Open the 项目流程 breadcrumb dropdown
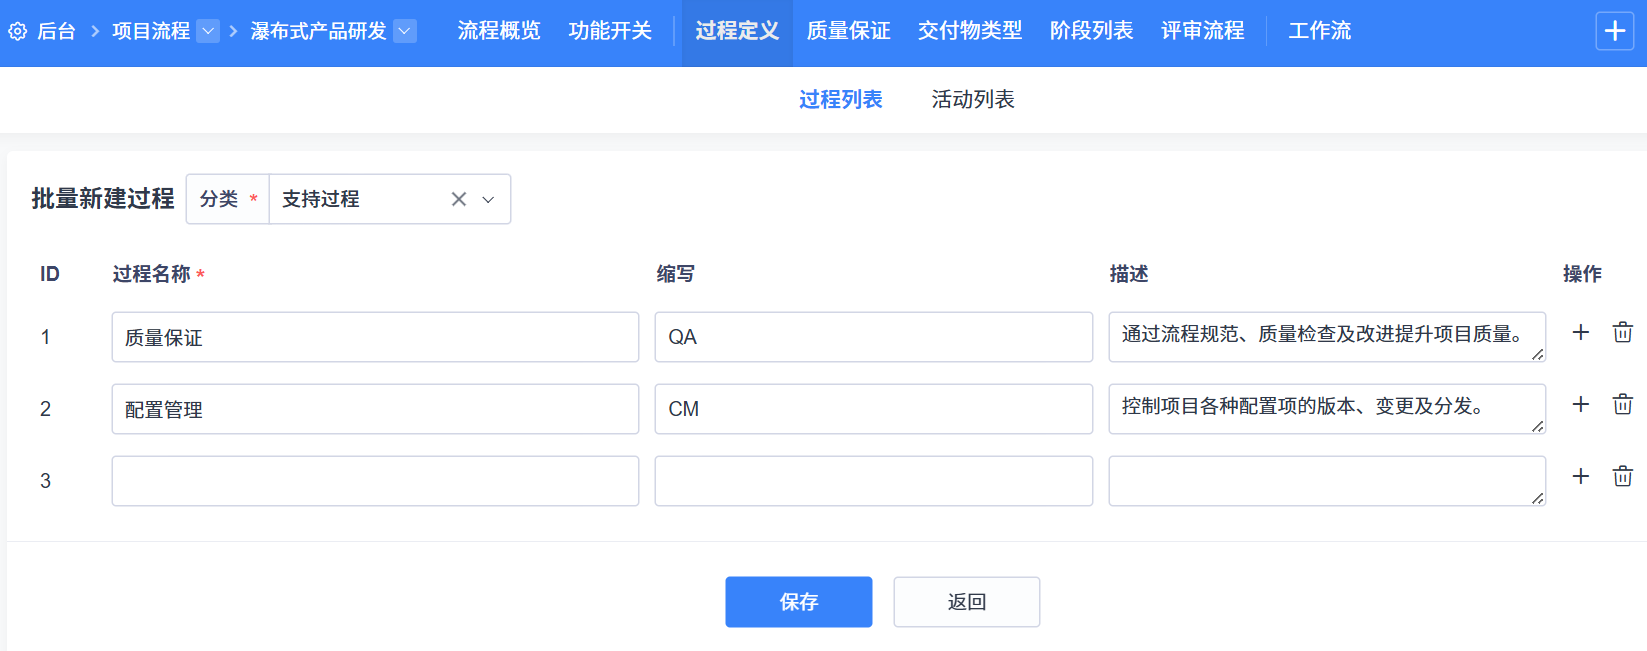The image size is (1647, 651). pos(208,32)
